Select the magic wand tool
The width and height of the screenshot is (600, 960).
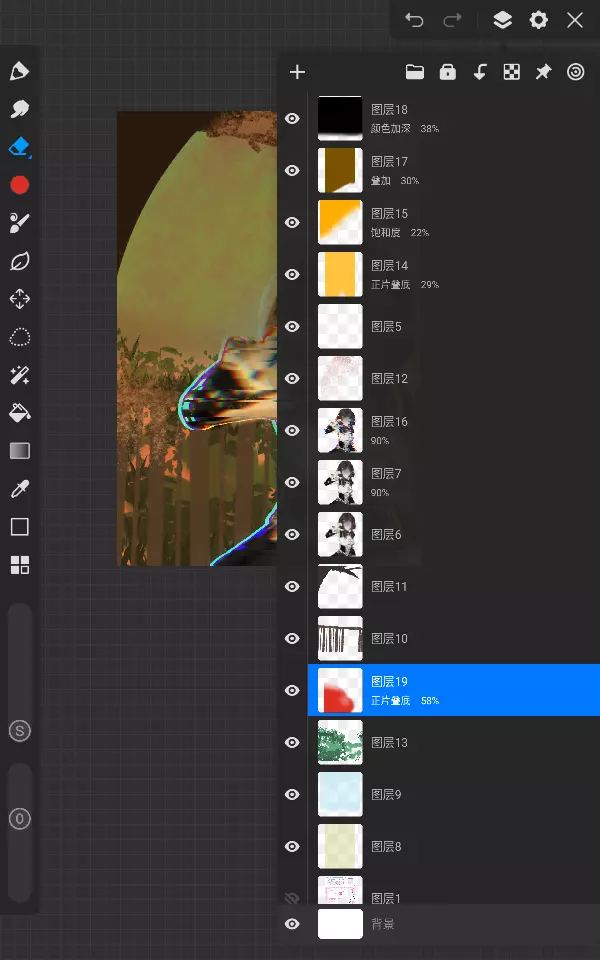click(20, 375)
